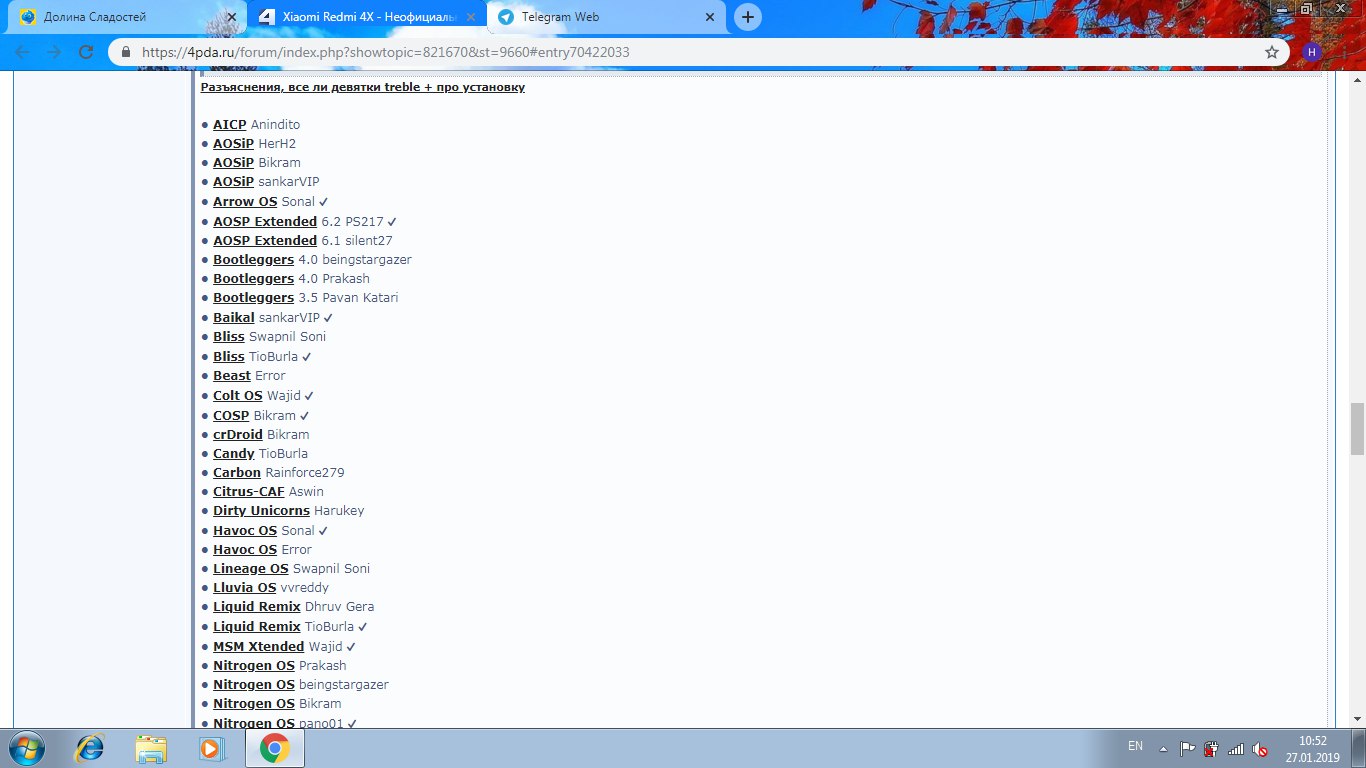Screen dimensions: 1366x768
Task: Switch to Долина Сладостей tab
Action: point(127,17)
